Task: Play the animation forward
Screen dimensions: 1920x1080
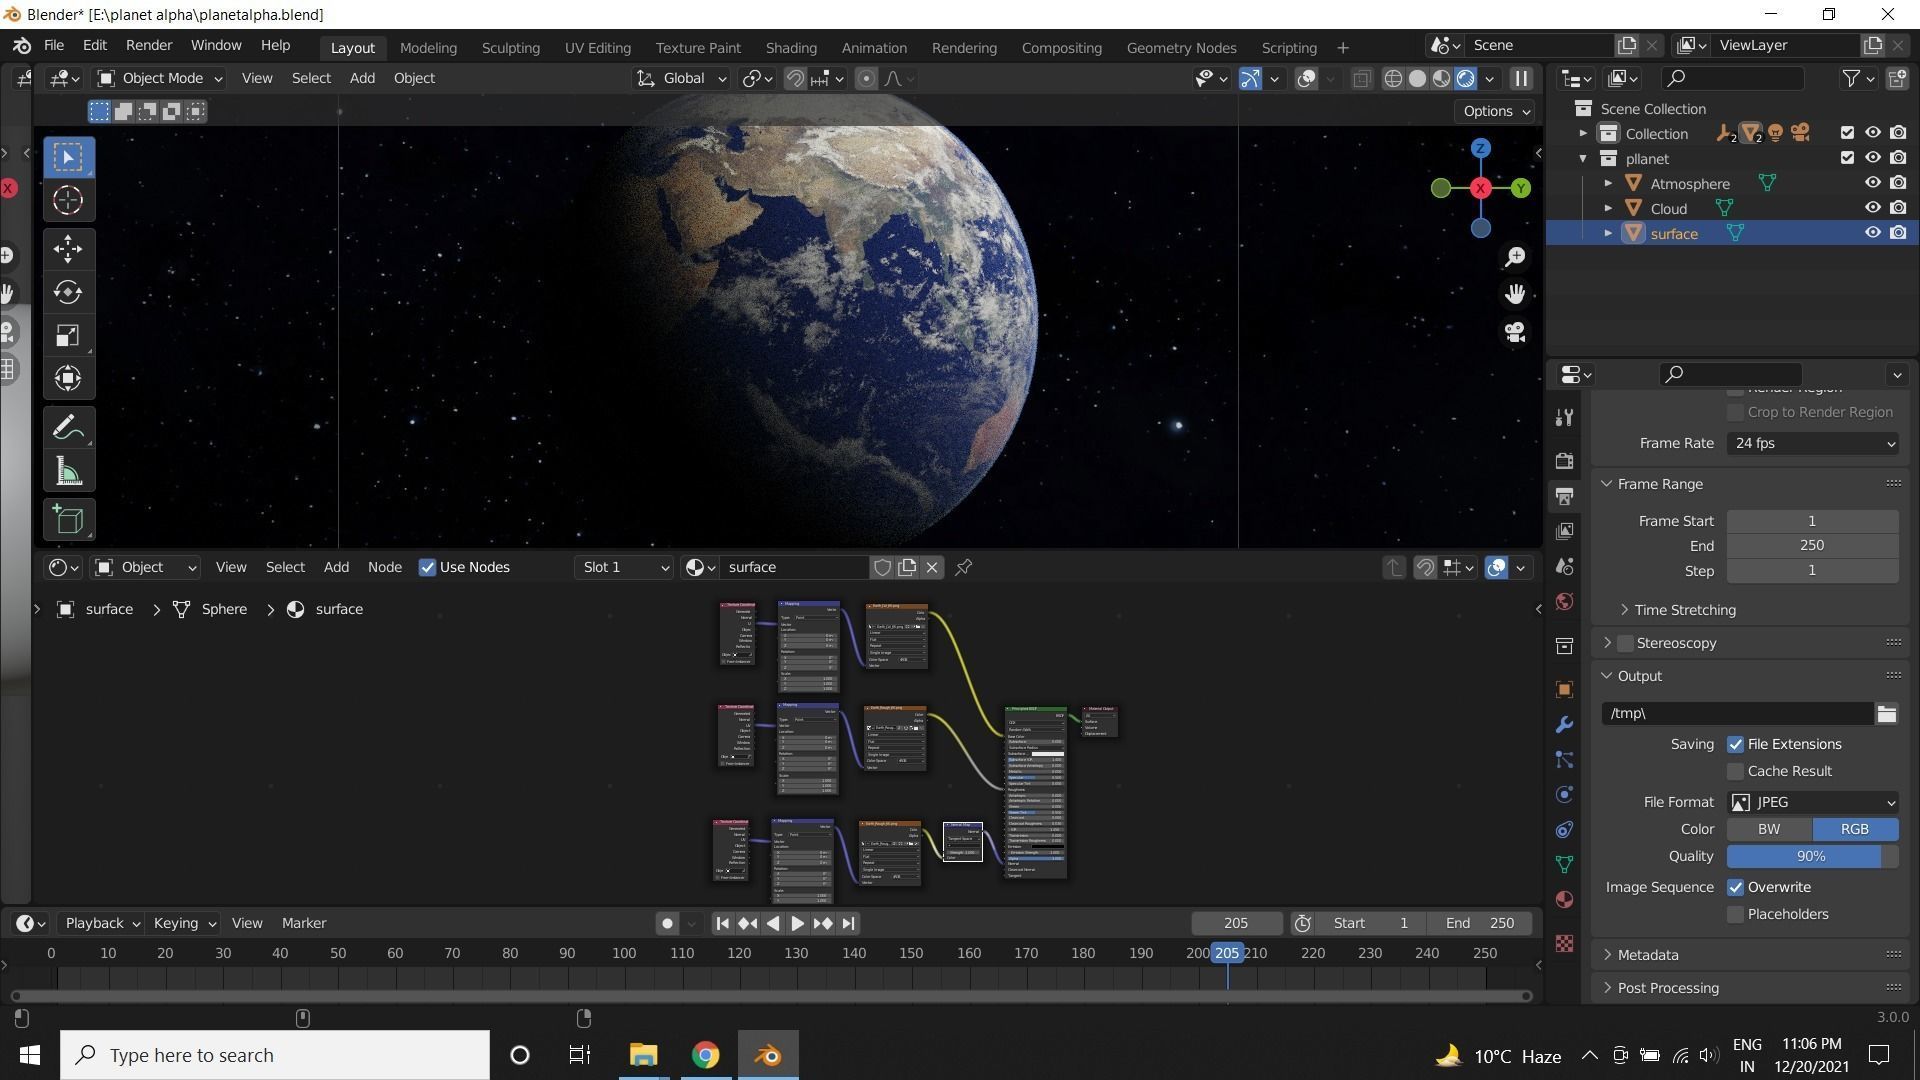Action: click(x=797, y=923)
